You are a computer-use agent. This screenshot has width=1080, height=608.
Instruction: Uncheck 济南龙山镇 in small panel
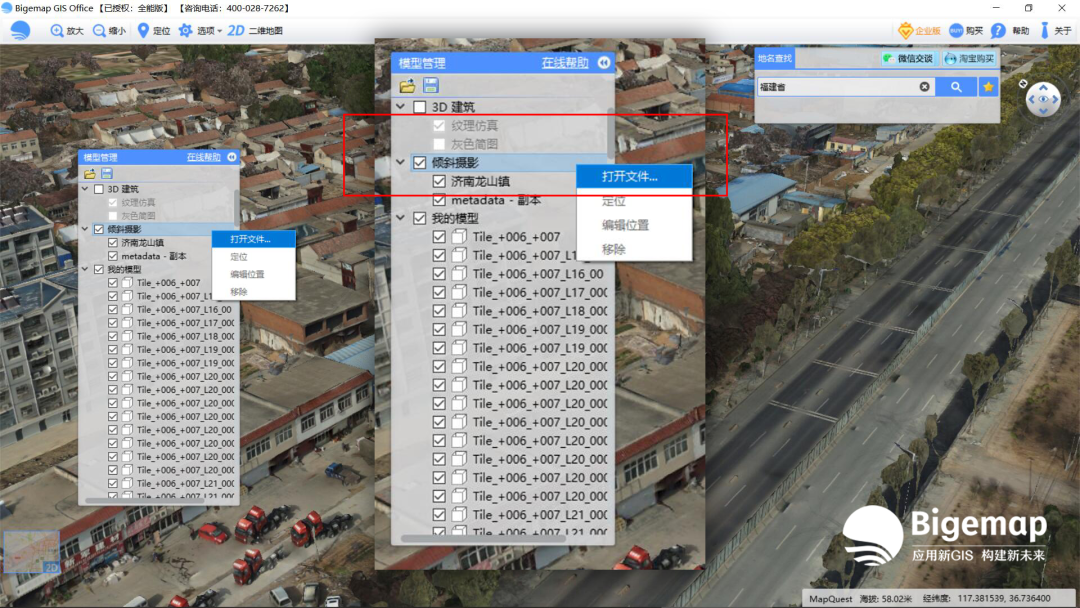[113, 242]
